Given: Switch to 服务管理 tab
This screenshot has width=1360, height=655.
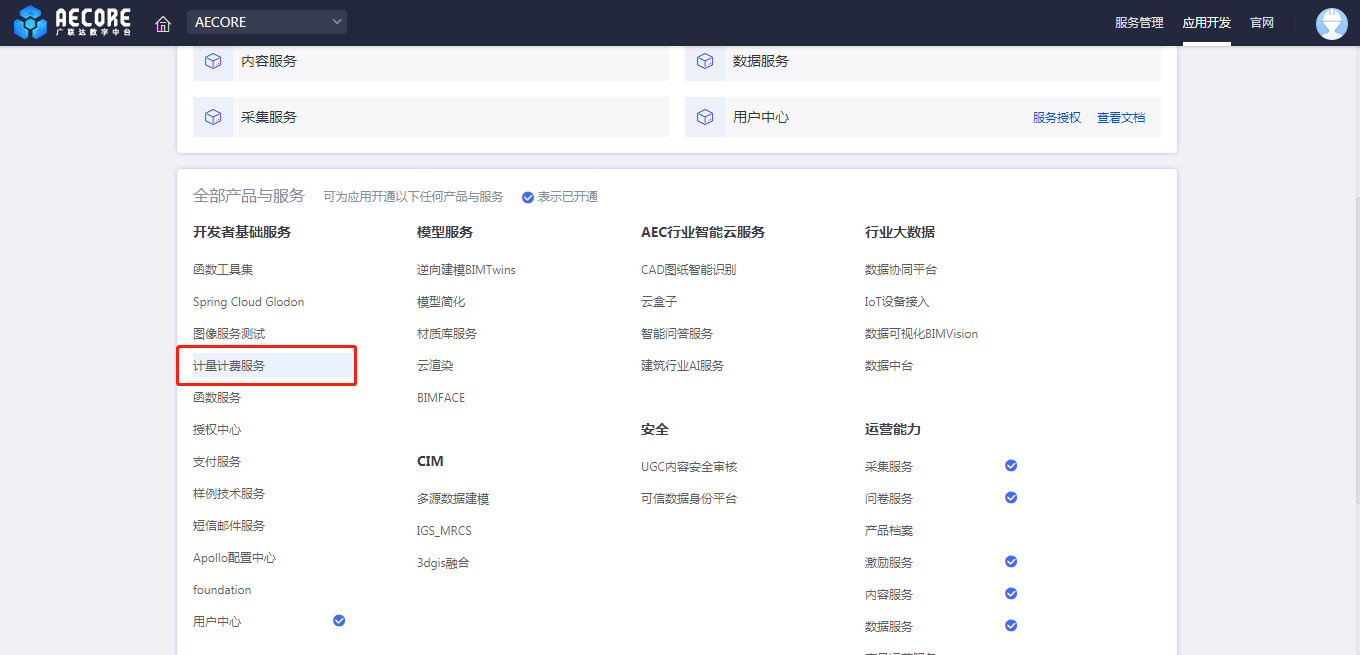Looking at the screenshot, I should [x=1139, y=23].
